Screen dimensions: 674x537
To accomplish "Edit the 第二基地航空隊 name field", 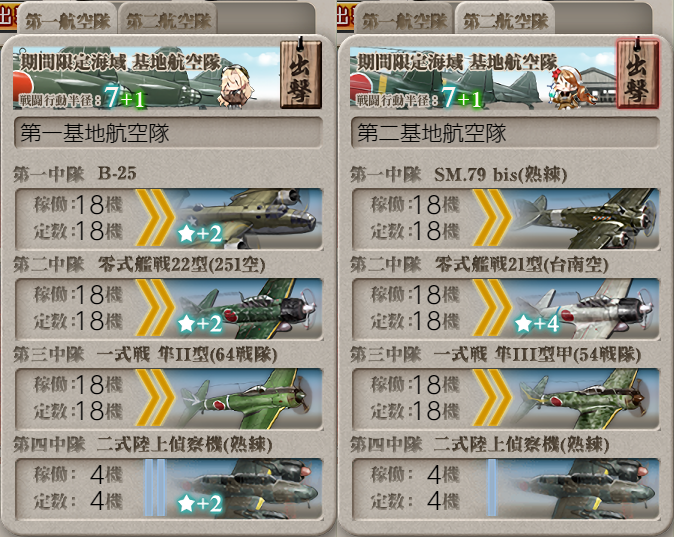I will coord(506,132).
